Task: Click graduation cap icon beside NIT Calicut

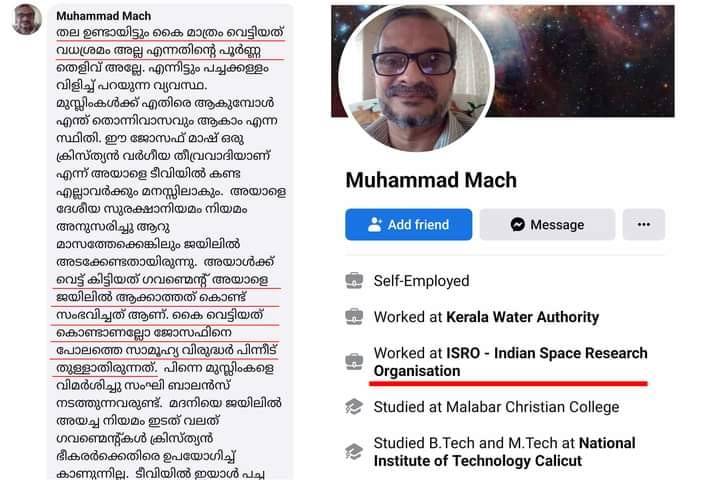Action: (x=354, y=452)
